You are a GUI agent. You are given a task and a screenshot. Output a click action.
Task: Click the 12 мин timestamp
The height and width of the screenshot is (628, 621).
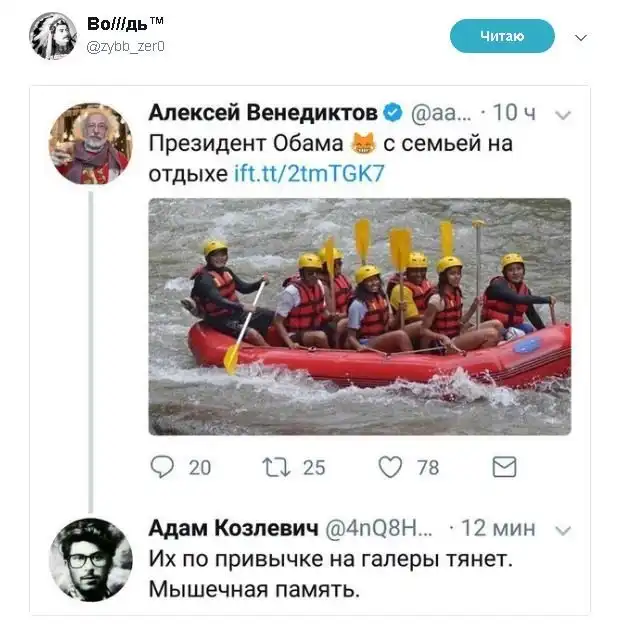pyautogui.click(x=498, y=528)
